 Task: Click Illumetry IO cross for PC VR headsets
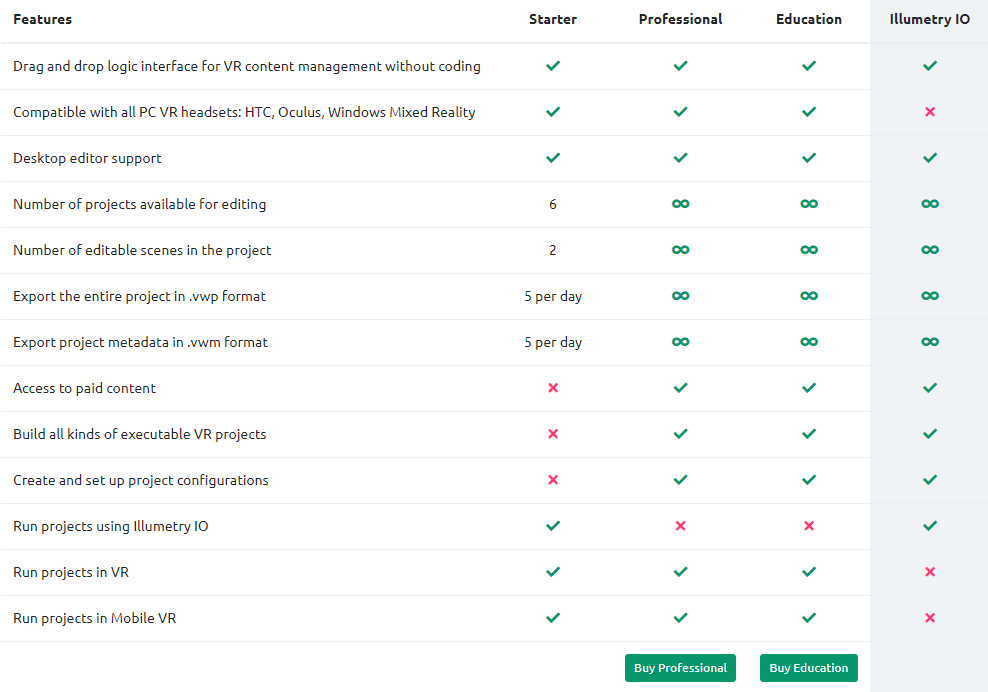tap(930, 112)
